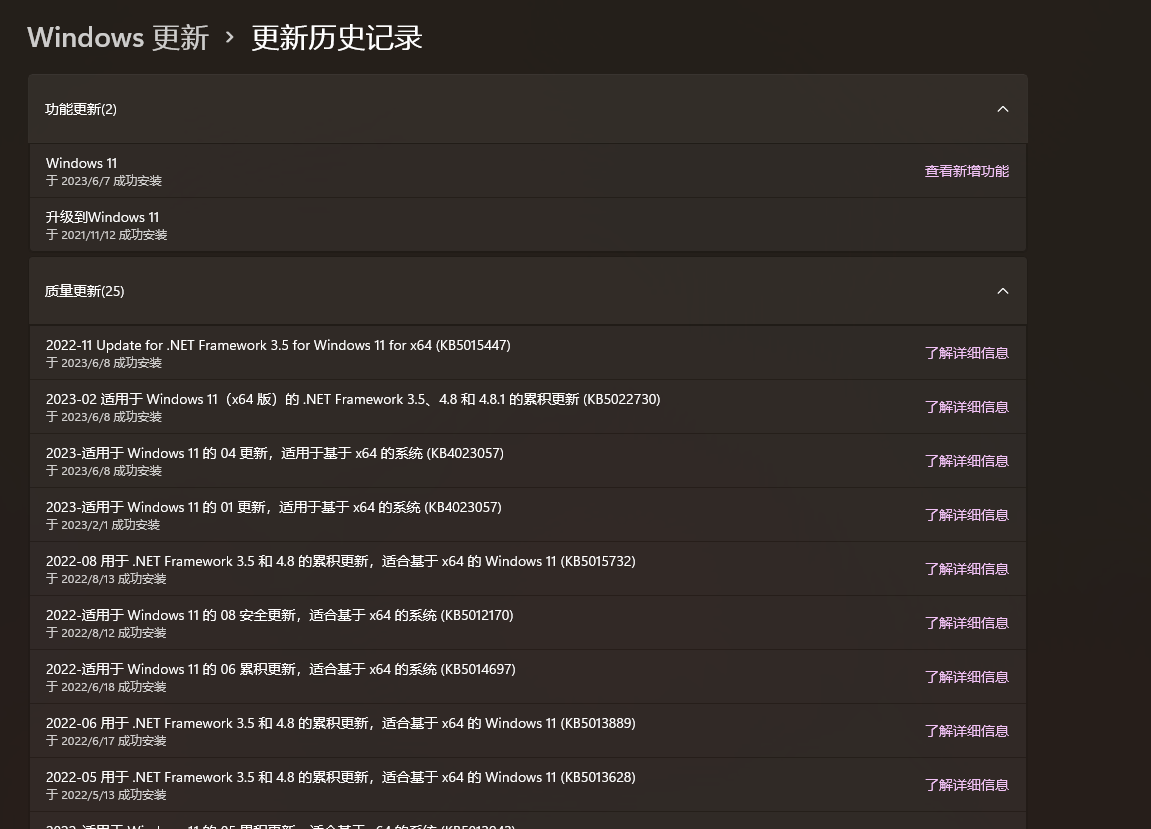Select the 2023-02 .NET Framework 累积更新 title

click(353, 399)
